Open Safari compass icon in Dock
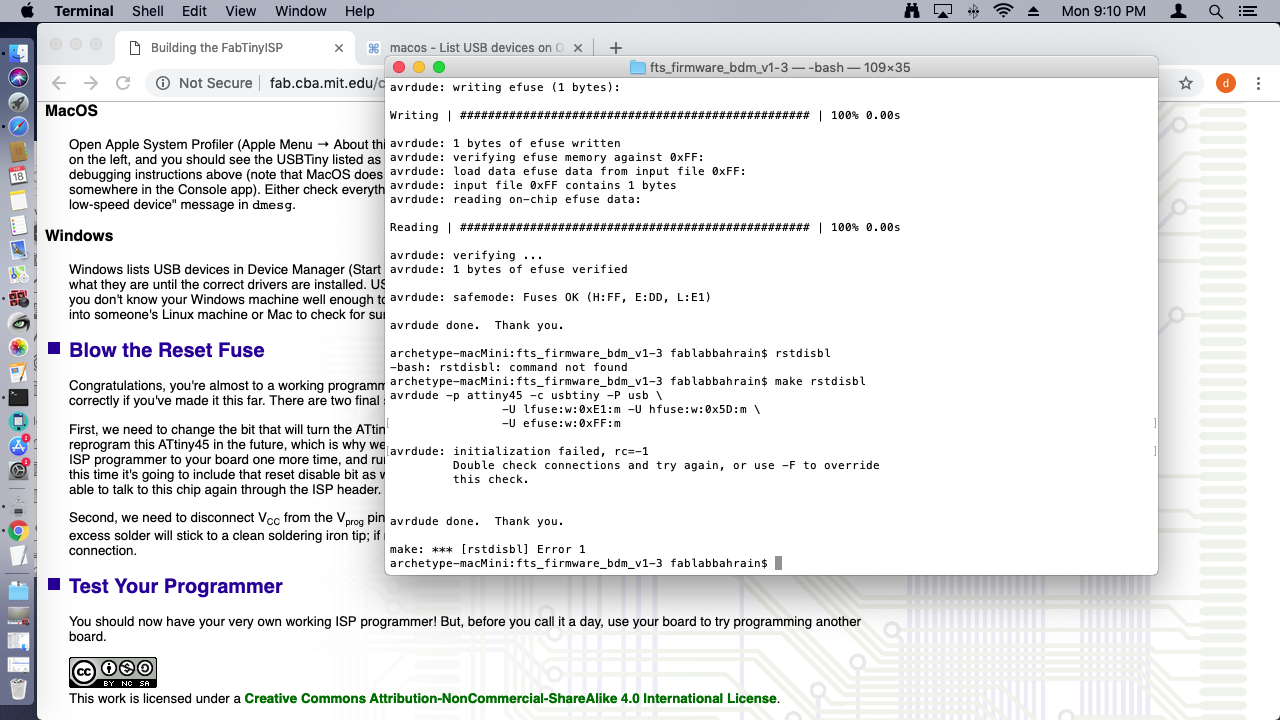Image resolution: width=1280 pixels, height=720 pixels. (x=18, y=127)
